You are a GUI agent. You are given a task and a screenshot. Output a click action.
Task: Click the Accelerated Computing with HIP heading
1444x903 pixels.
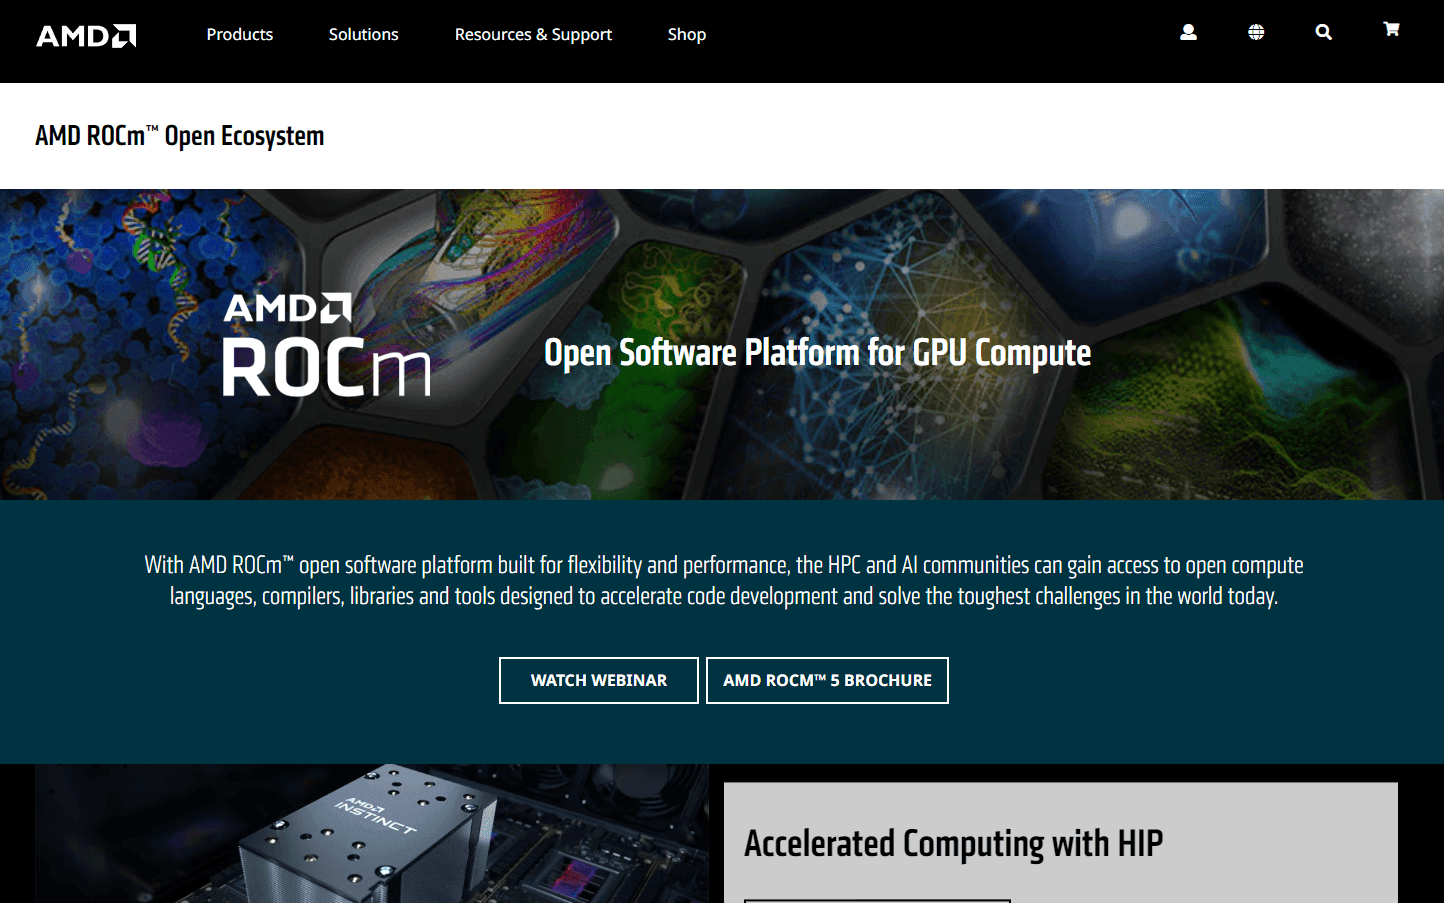pyautogui.click(x=953, y=843)
